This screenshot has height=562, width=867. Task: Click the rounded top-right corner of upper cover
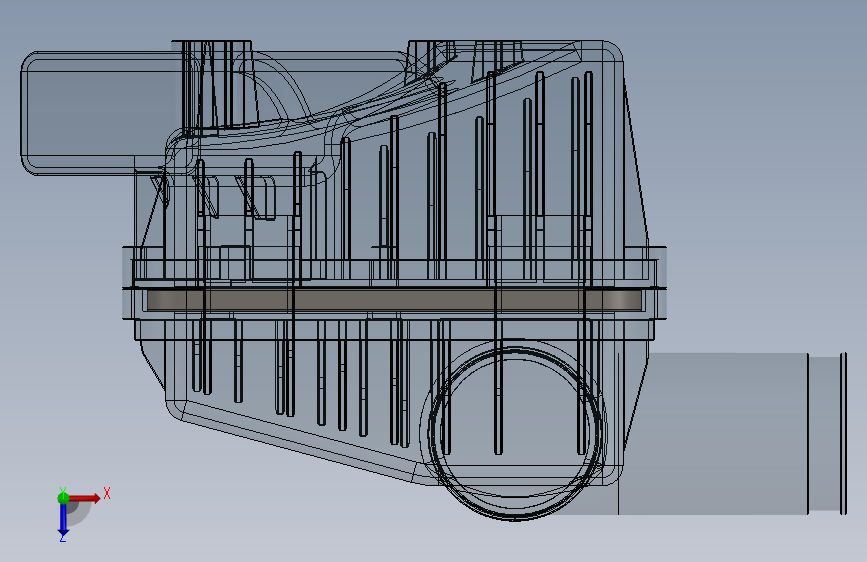point(610,53)
